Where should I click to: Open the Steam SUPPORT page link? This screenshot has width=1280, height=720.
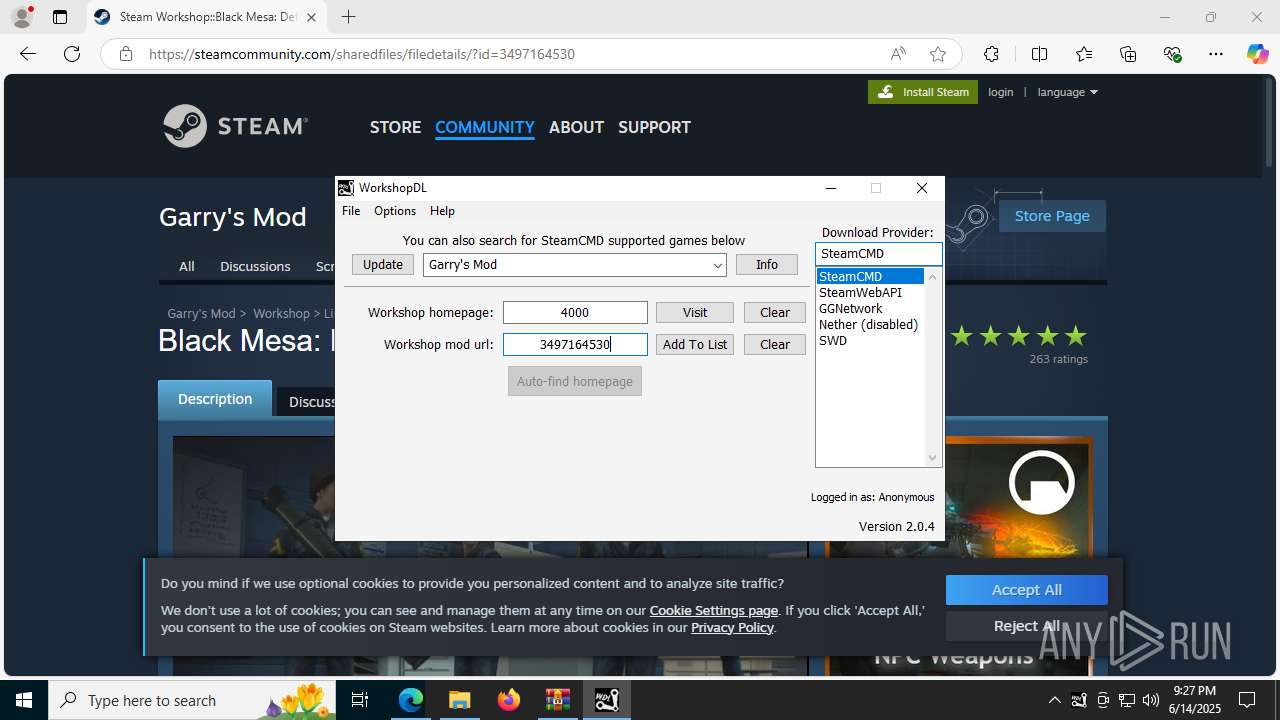pyautogui.click(x=654, y=127)
